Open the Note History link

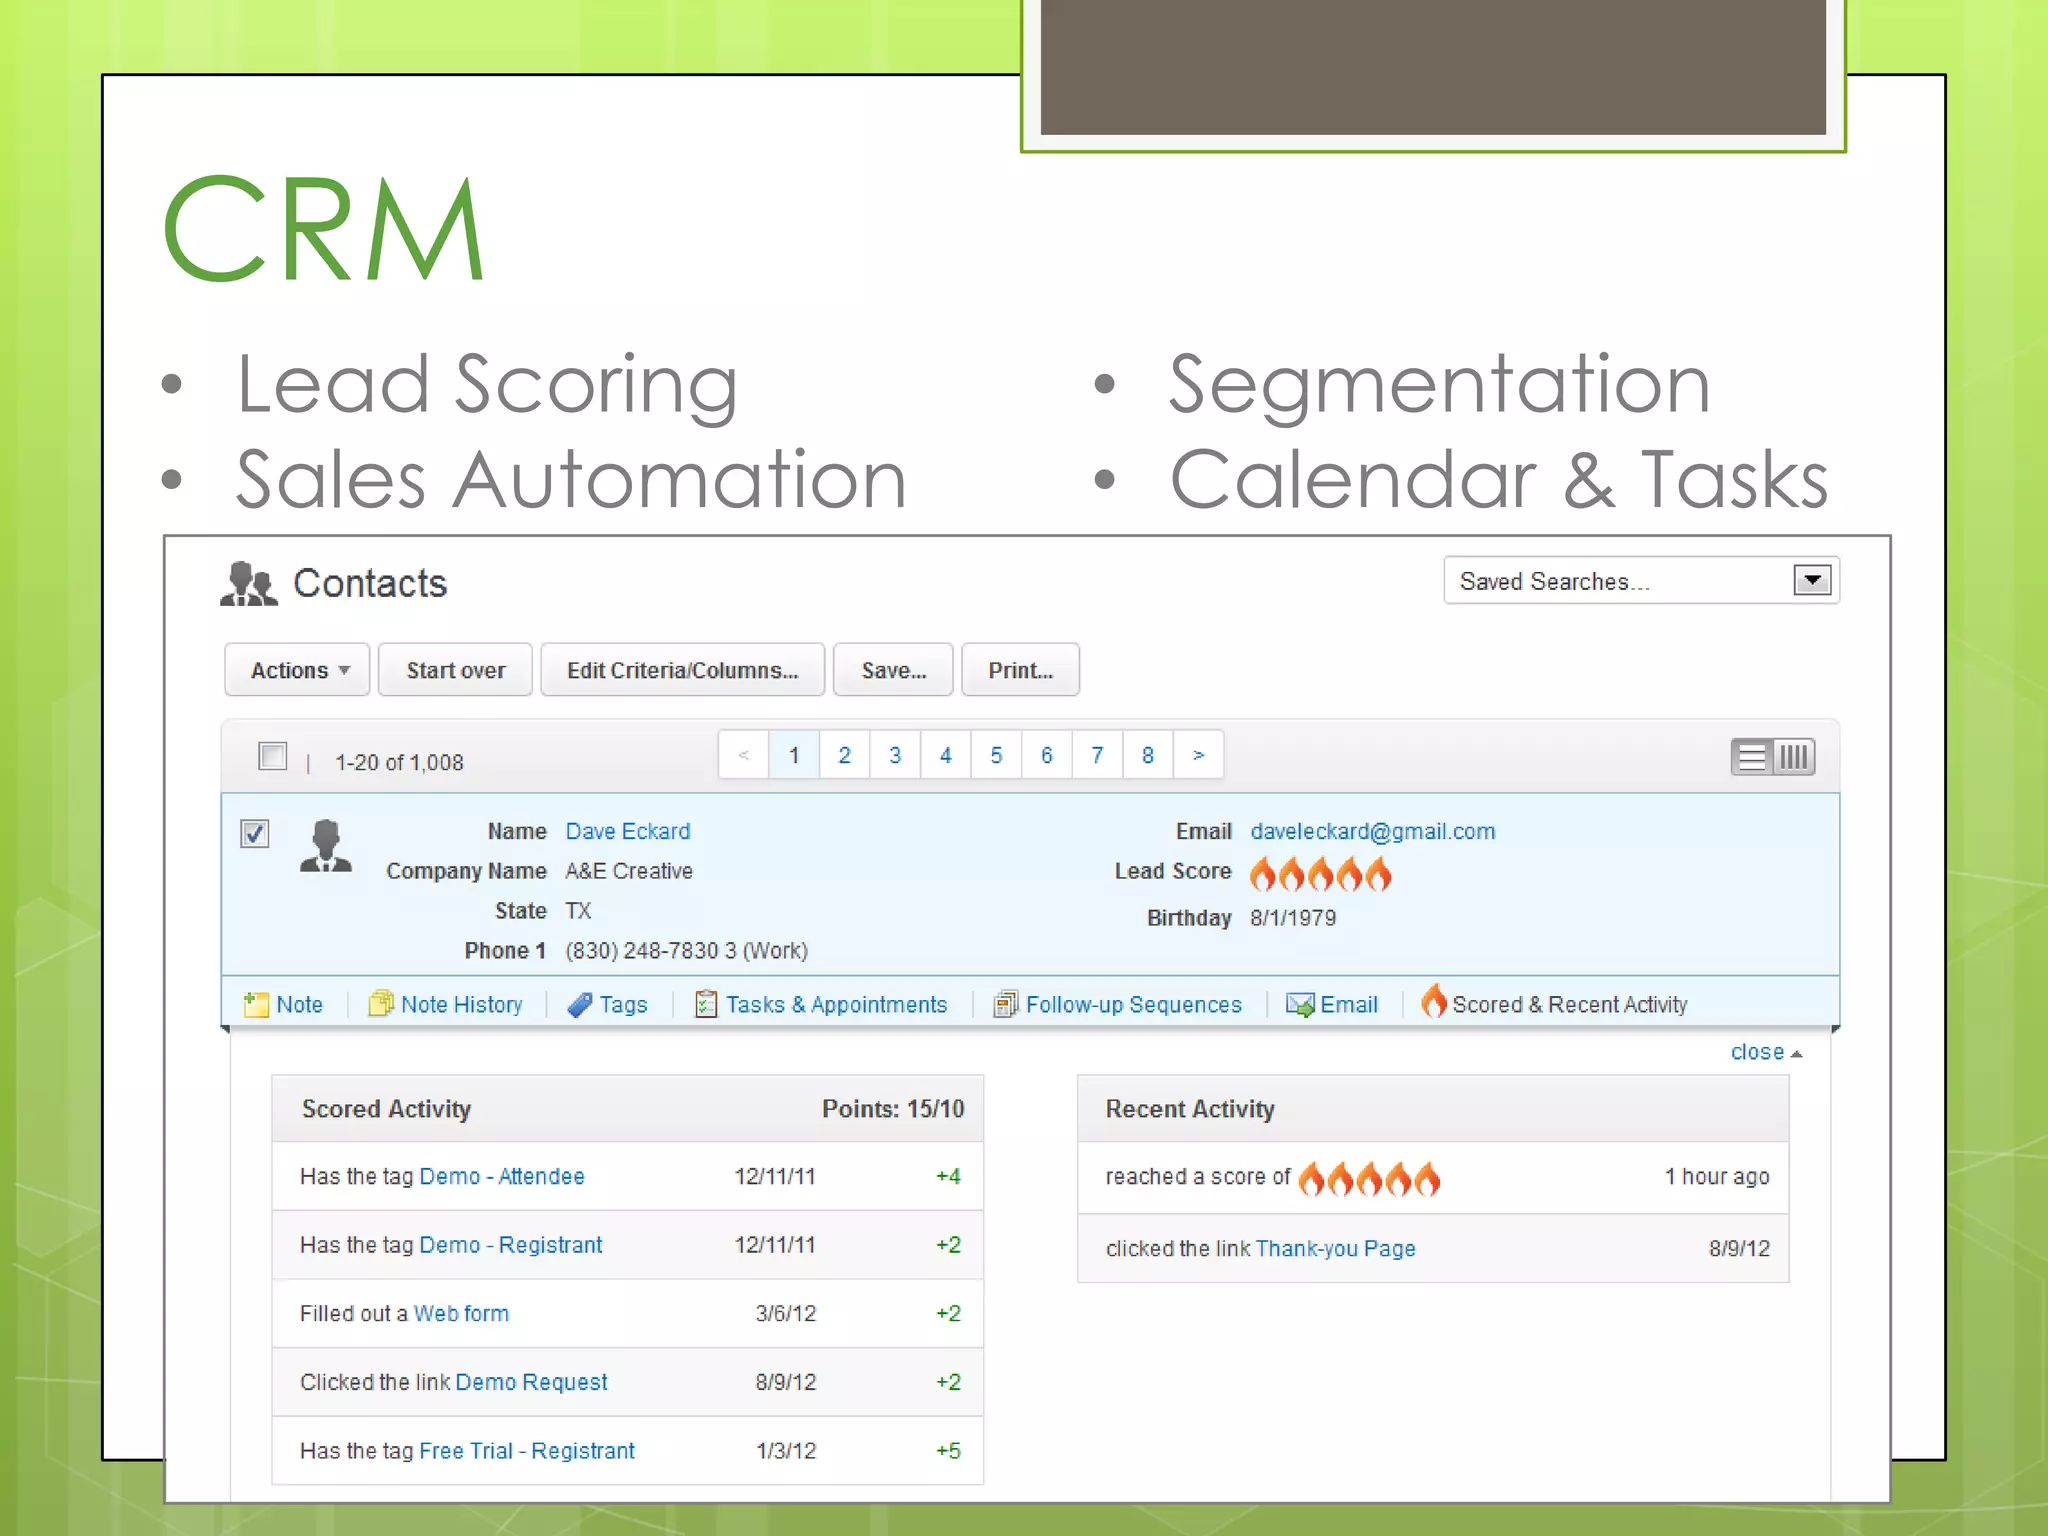(x=462, y=1004)
